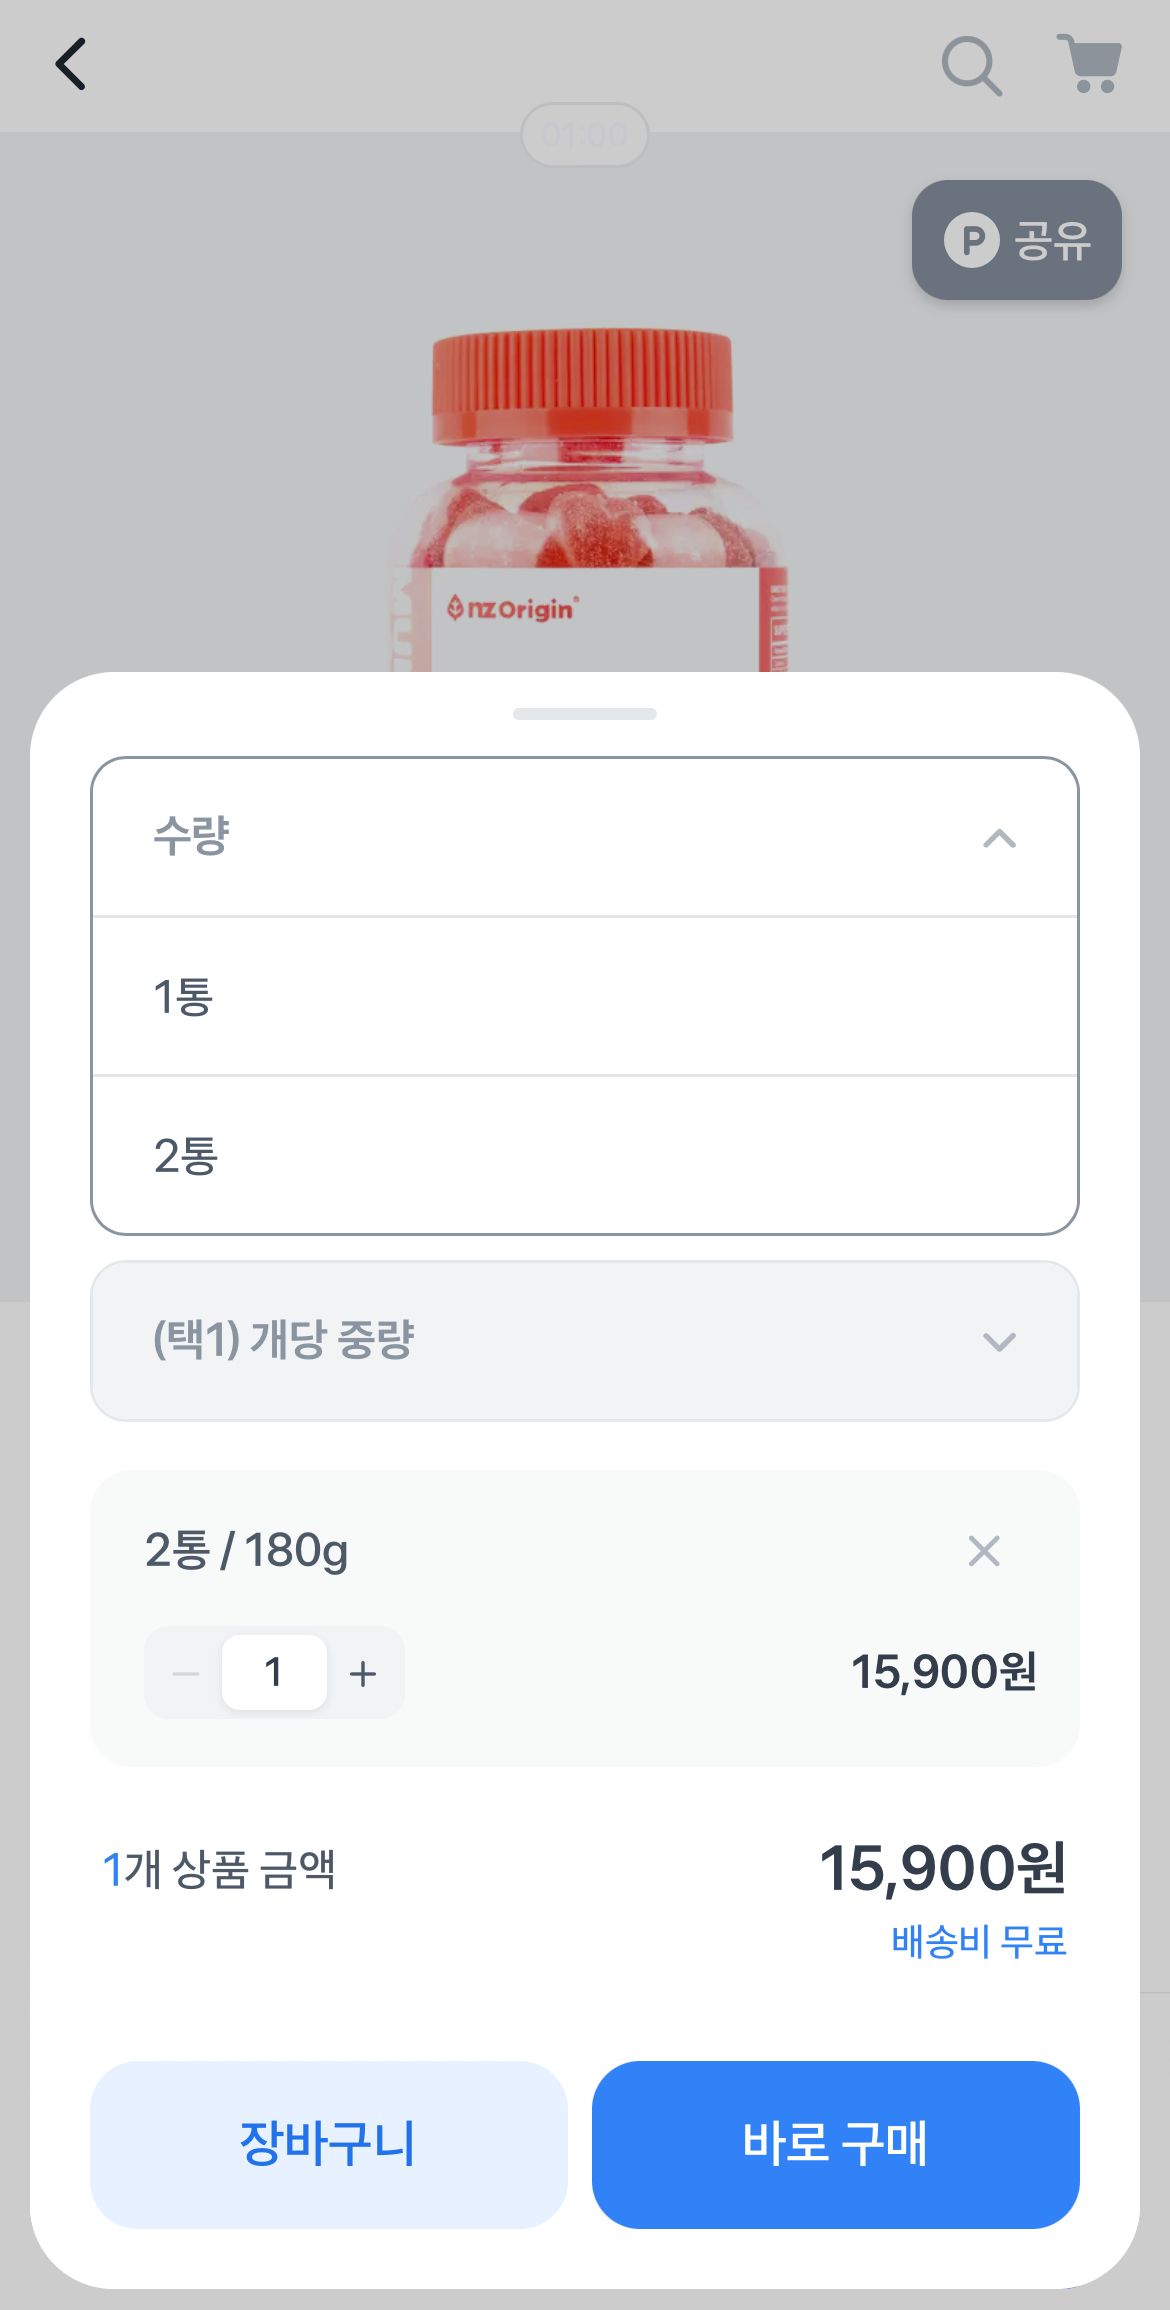
Task: Select the 2통 option
Action: (x=585, y=1156)
